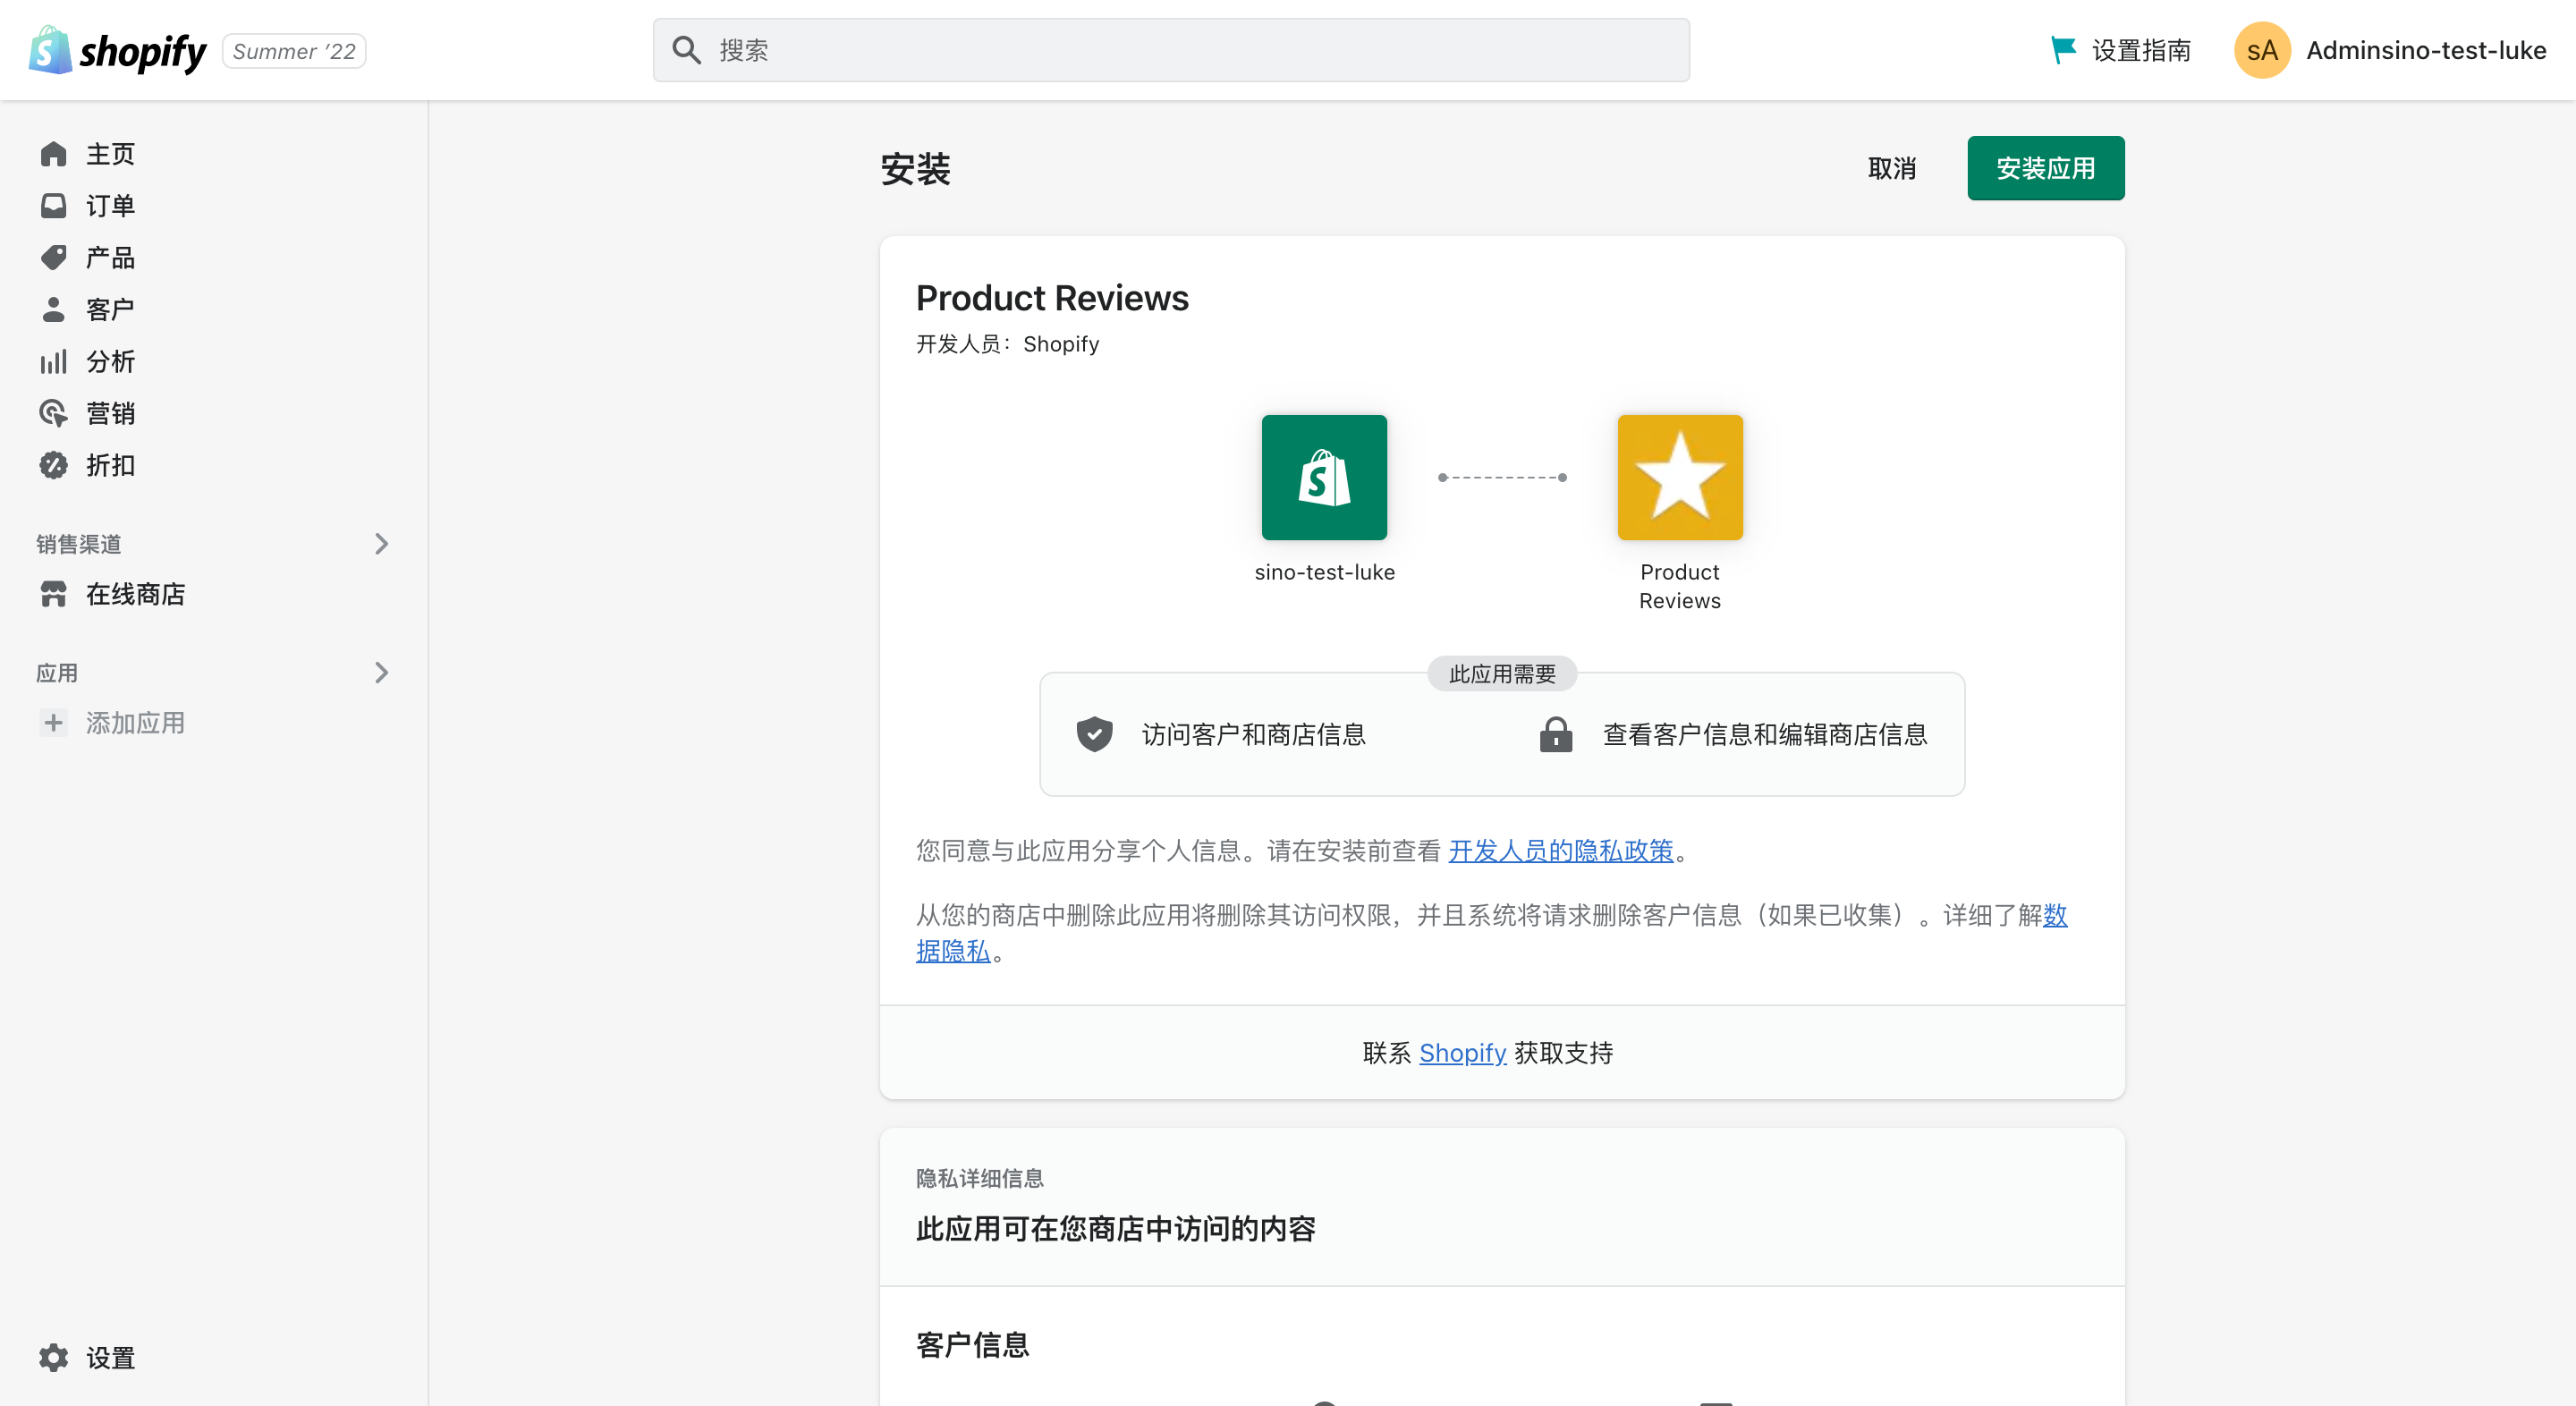2576x1406 pixels.
Task: Click the sino-test-luke store label
Action: coord(1324,572)
